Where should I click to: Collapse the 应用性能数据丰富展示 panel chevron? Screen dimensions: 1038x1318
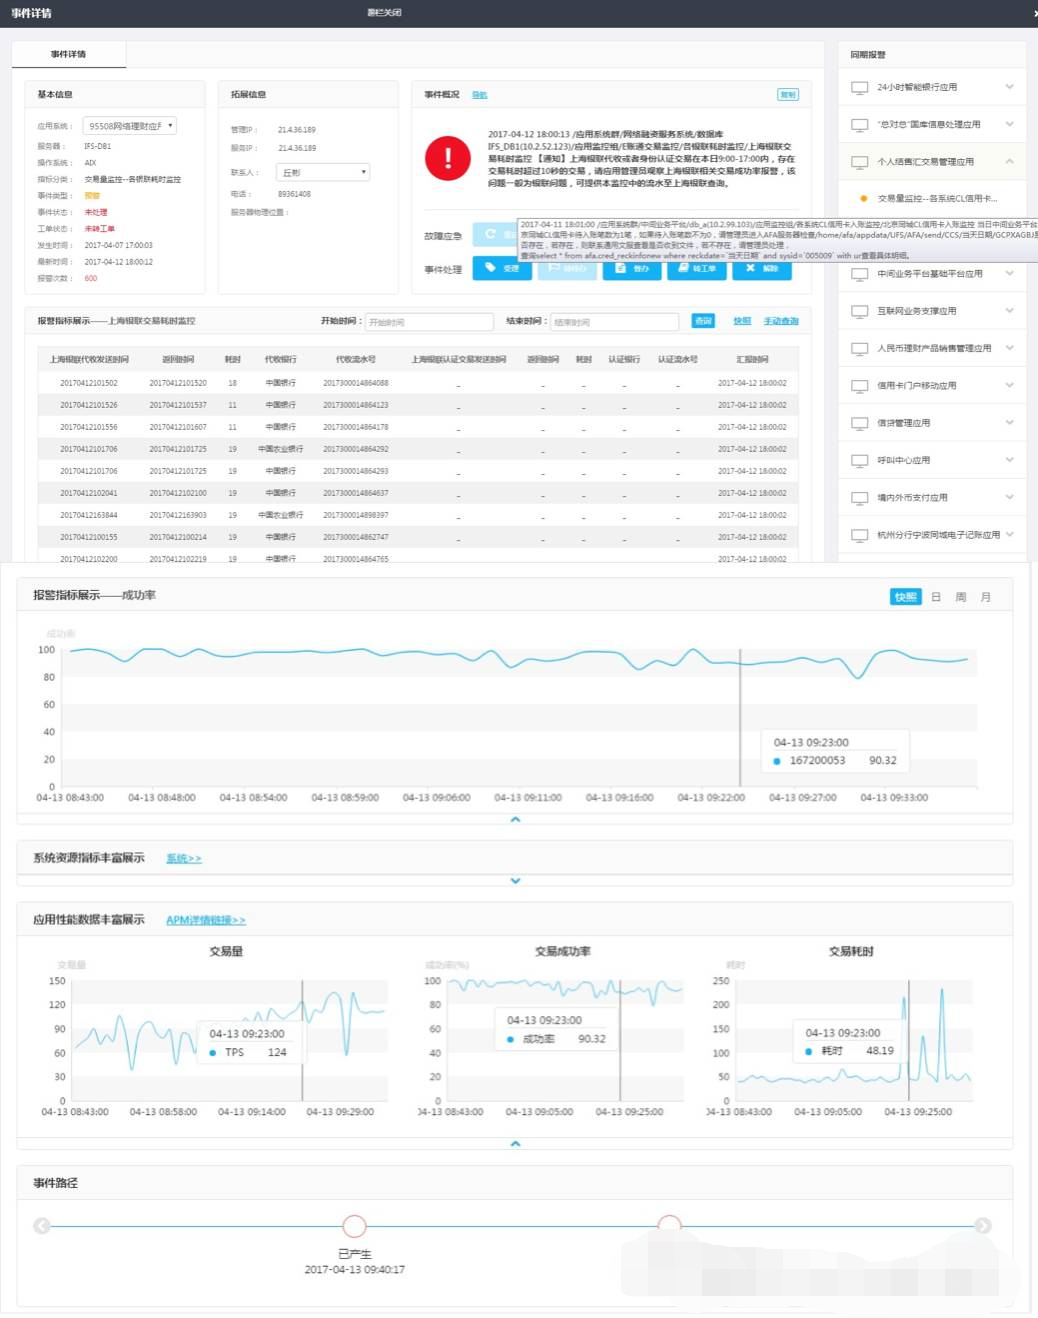[516, 1143]
